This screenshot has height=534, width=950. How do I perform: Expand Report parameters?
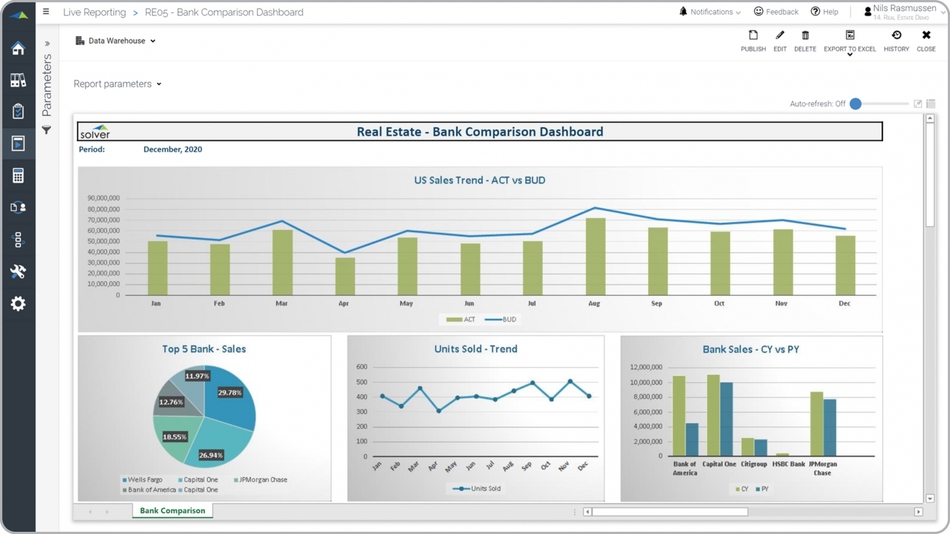coord(117,84)
